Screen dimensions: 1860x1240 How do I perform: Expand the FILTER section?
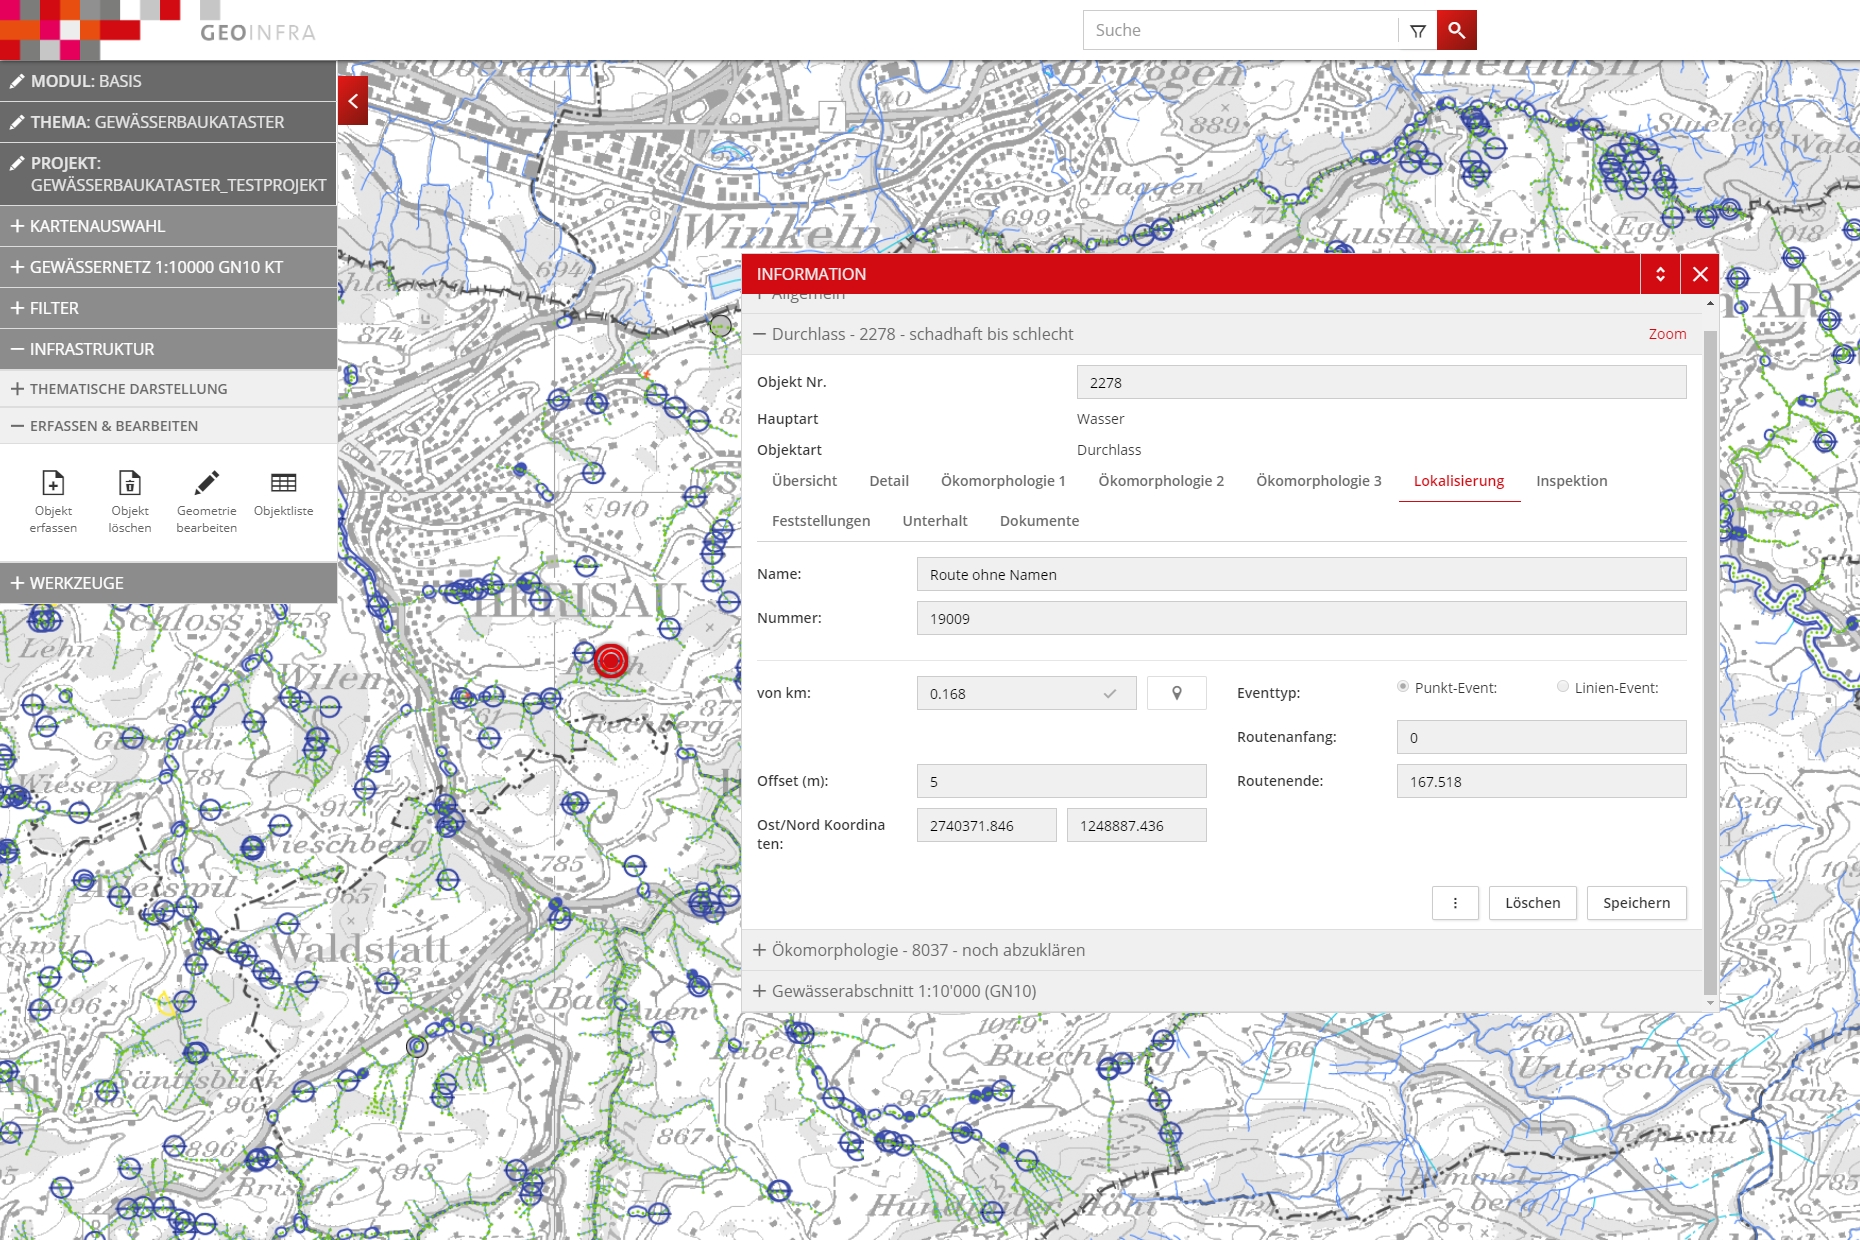[168, 308]
